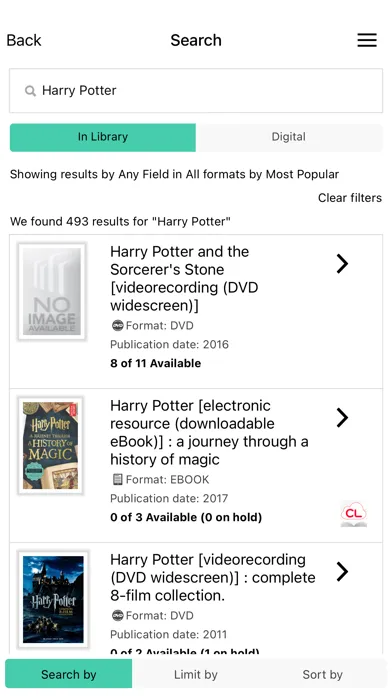Tap DVD format icon for Sorcerer's Stone

117,325
